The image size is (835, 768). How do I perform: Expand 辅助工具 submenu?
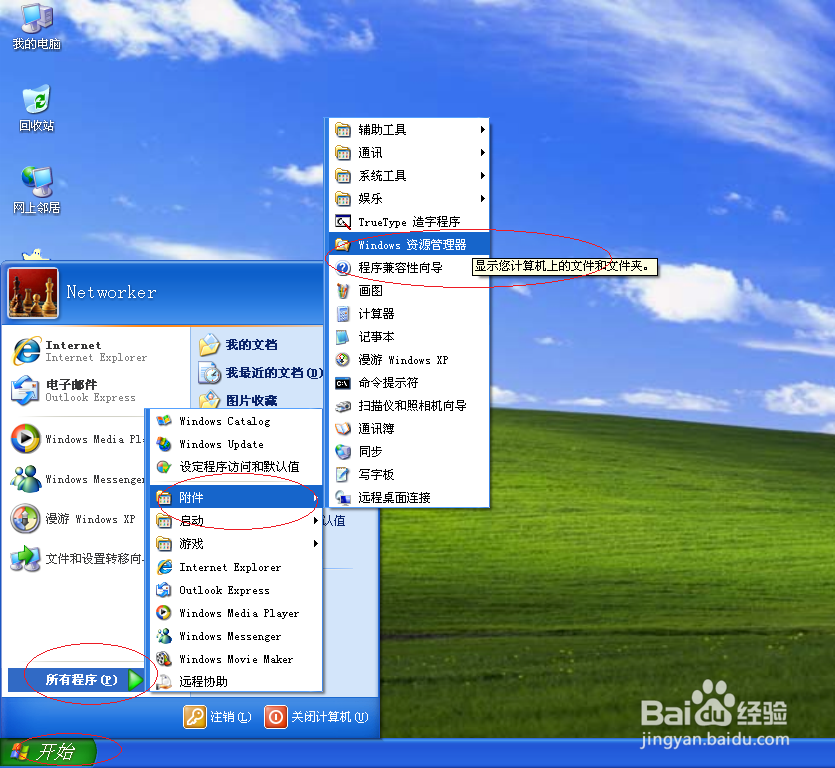pyautogui.click(x=409, y=129)
